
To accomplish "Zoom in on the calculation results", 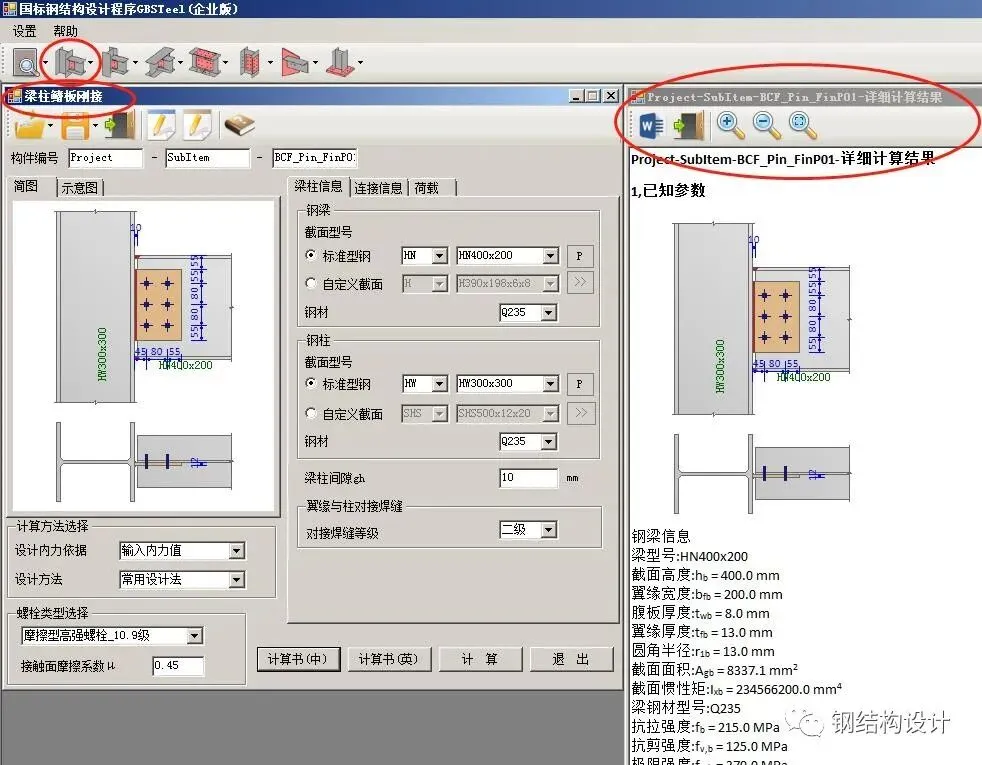I will coord(730,126).
